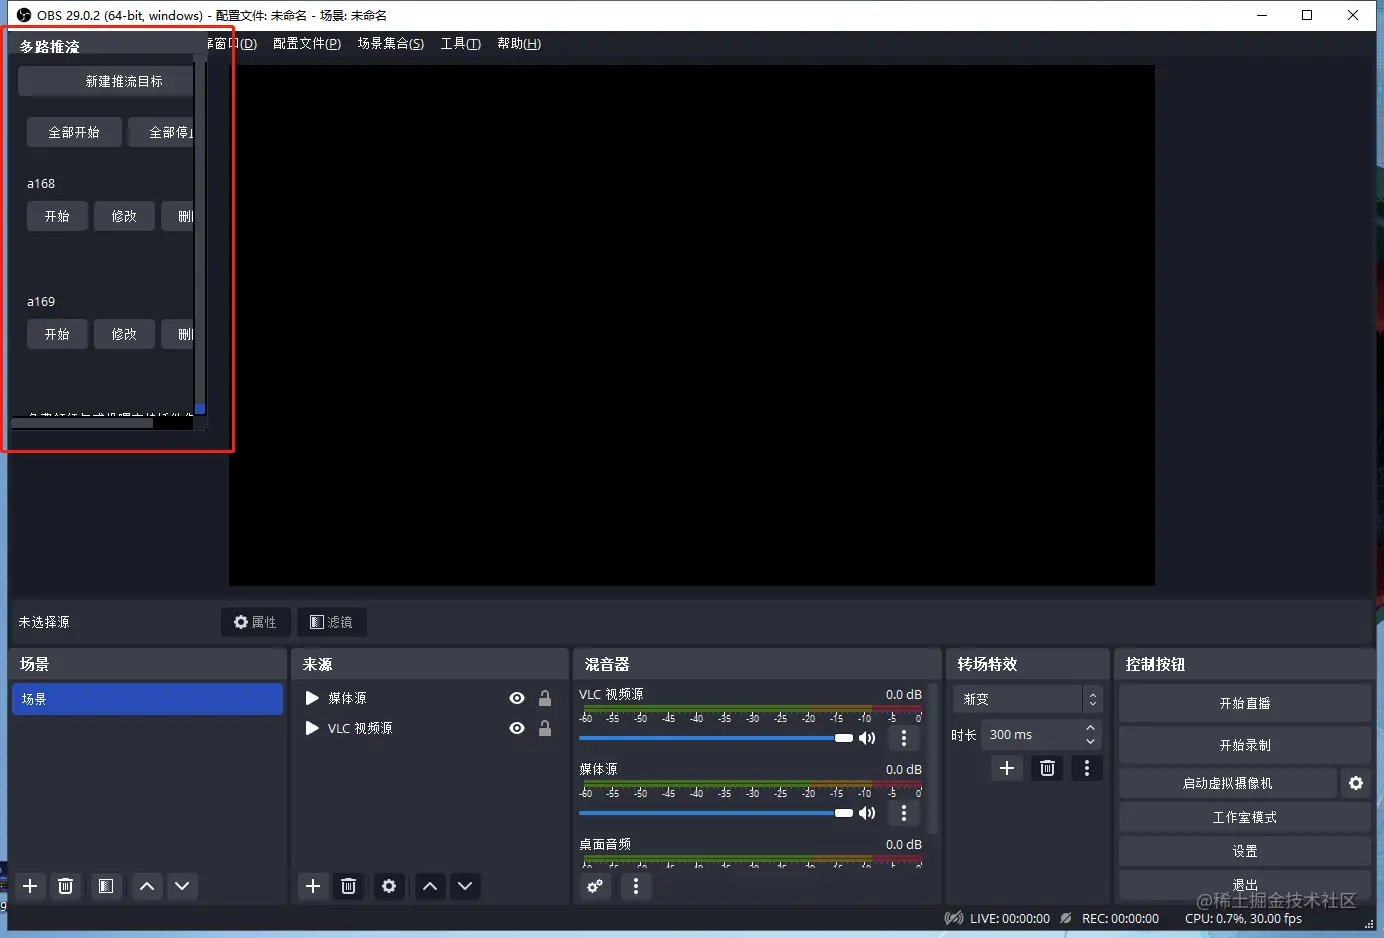Mute the 媒体源 audio channel
The height and width of the screenshot is (938, 1384).
pos(867,813)
